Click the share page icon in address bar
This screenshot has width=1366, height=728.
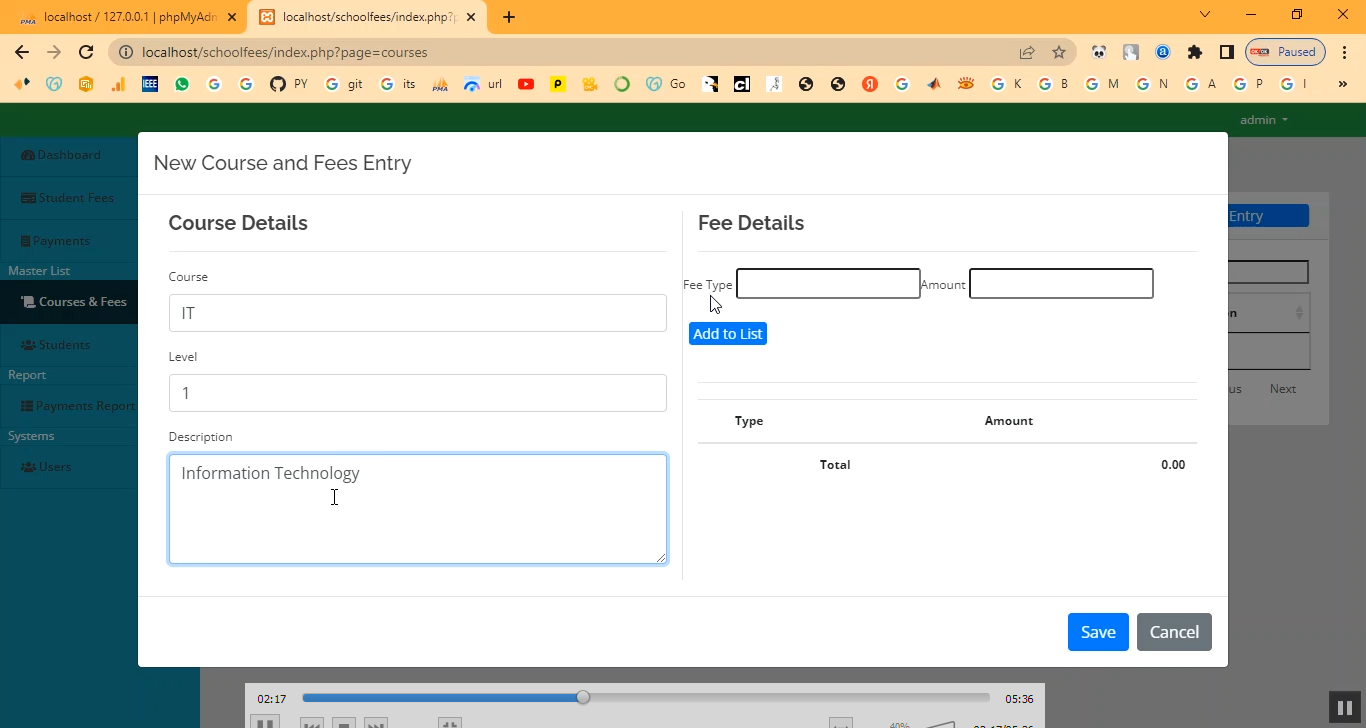coord(1027,52)
